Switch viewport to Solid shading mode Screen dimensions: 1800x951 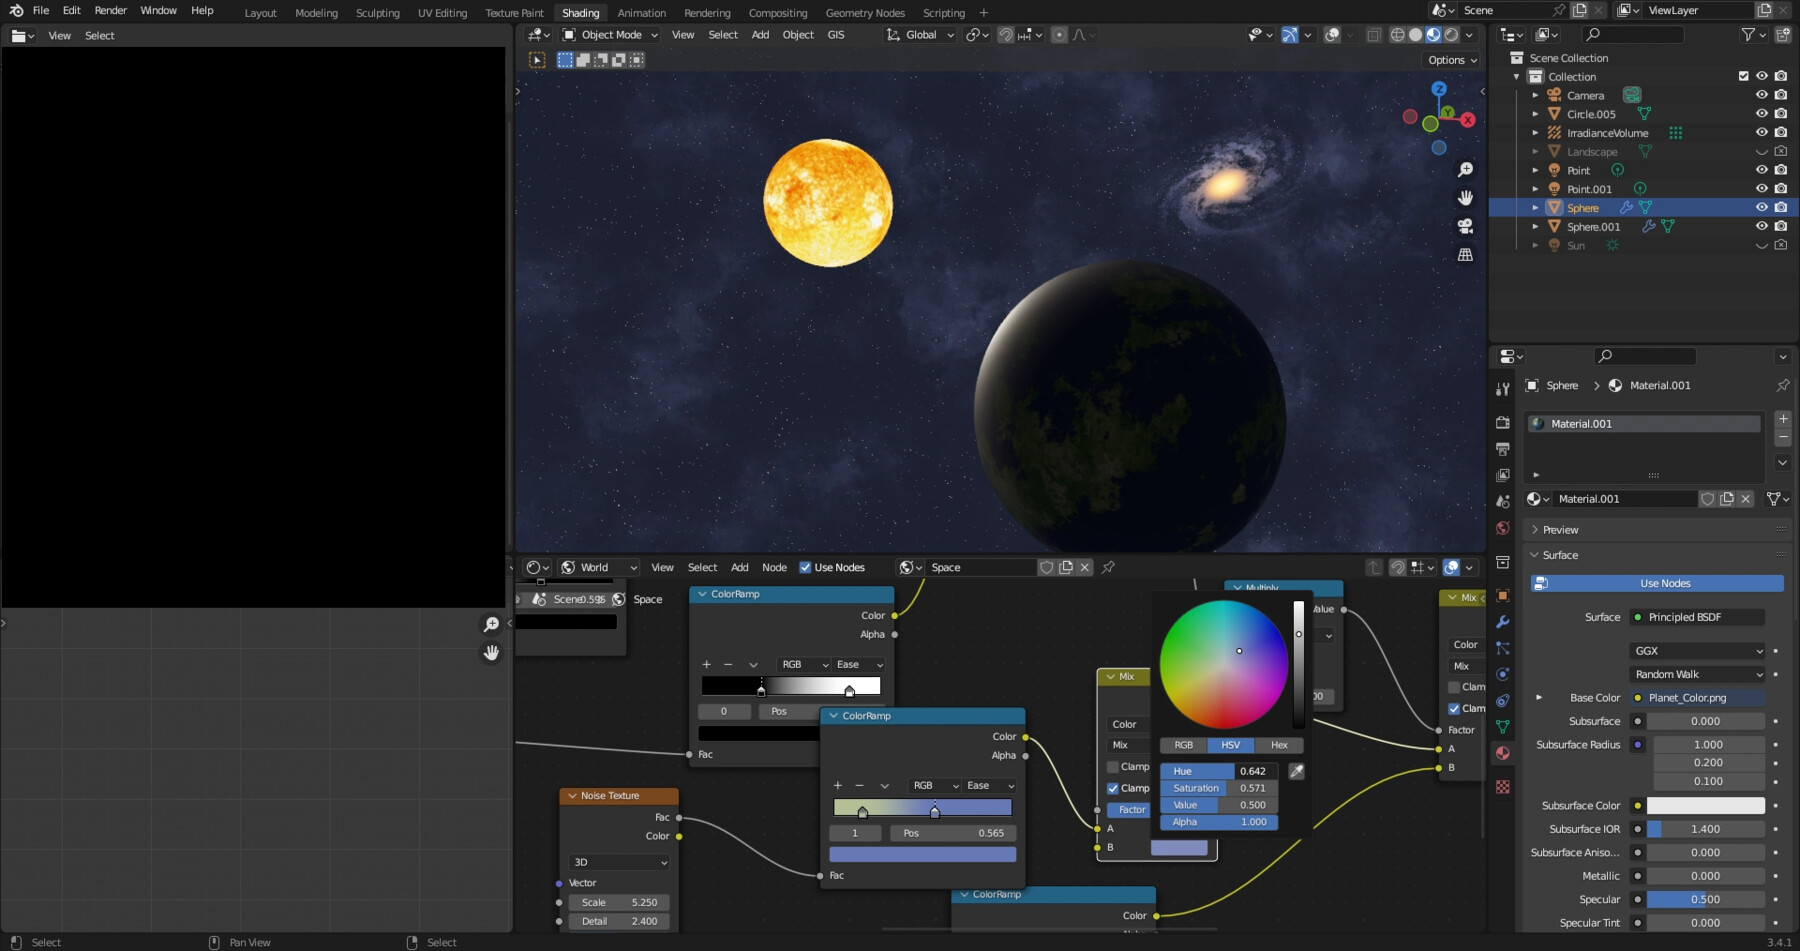[1416, 34]
